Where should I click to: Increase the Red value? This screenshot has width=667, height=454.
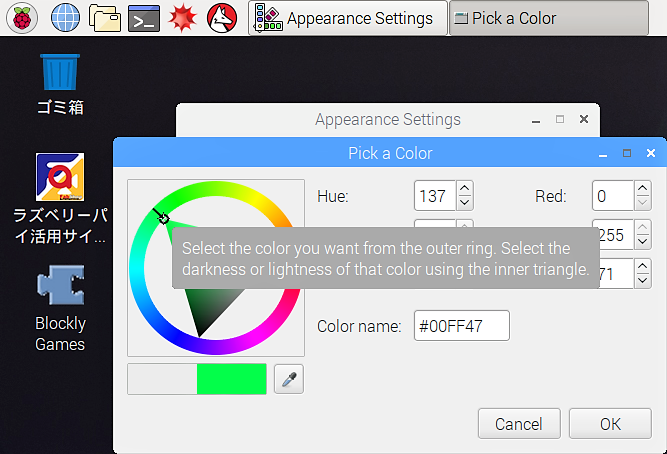643,188
